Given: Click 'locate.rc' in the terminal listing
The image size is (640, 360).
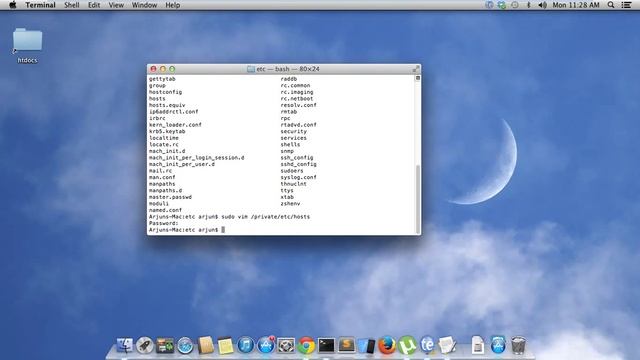Looking at the screenshot, I should (x=164, y=144).
